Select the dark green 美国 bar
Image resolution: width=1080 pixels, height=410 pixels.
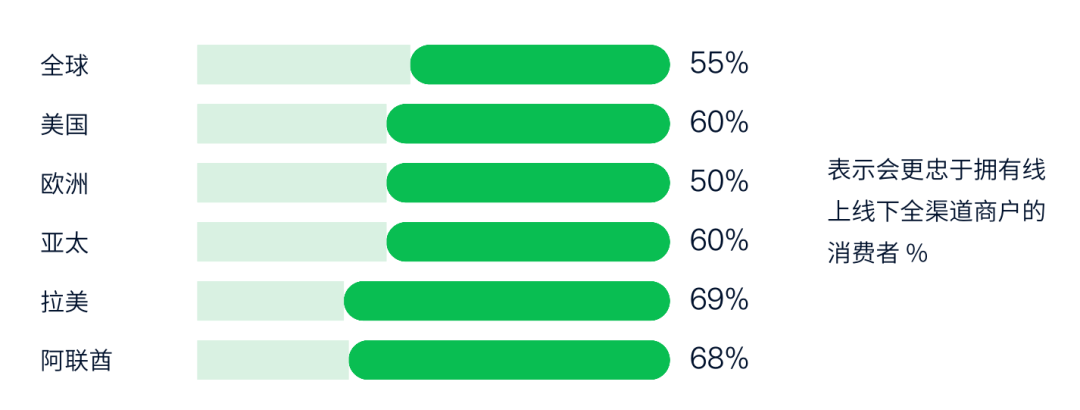tap(528, 124)
